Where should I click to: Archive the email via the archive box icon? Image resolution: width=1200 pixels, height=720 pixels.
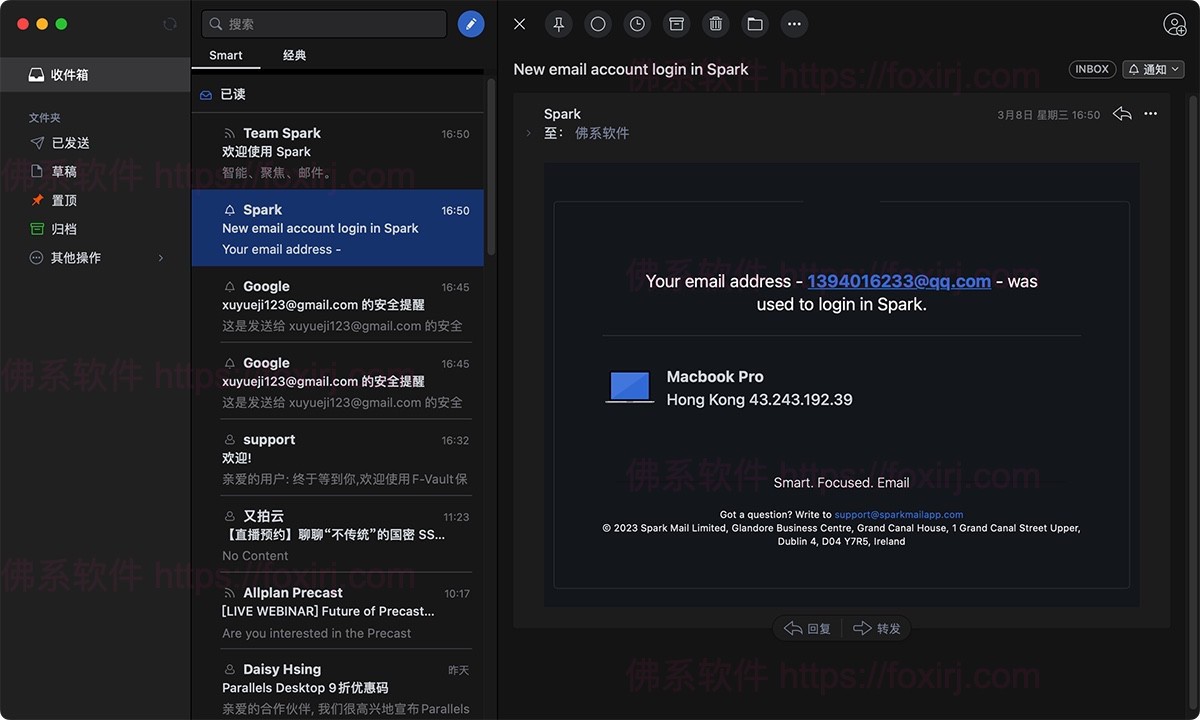pos(676,24)
